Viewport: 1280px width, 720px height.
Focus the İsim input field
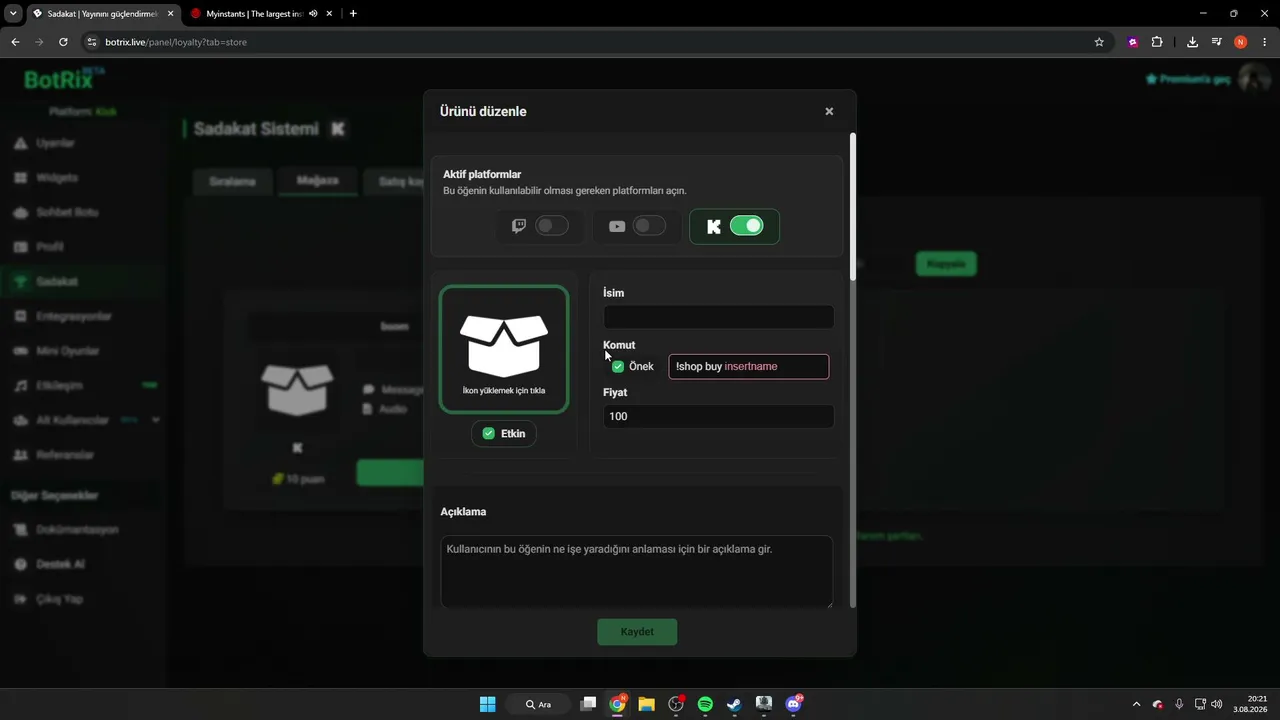click(718, 317)
